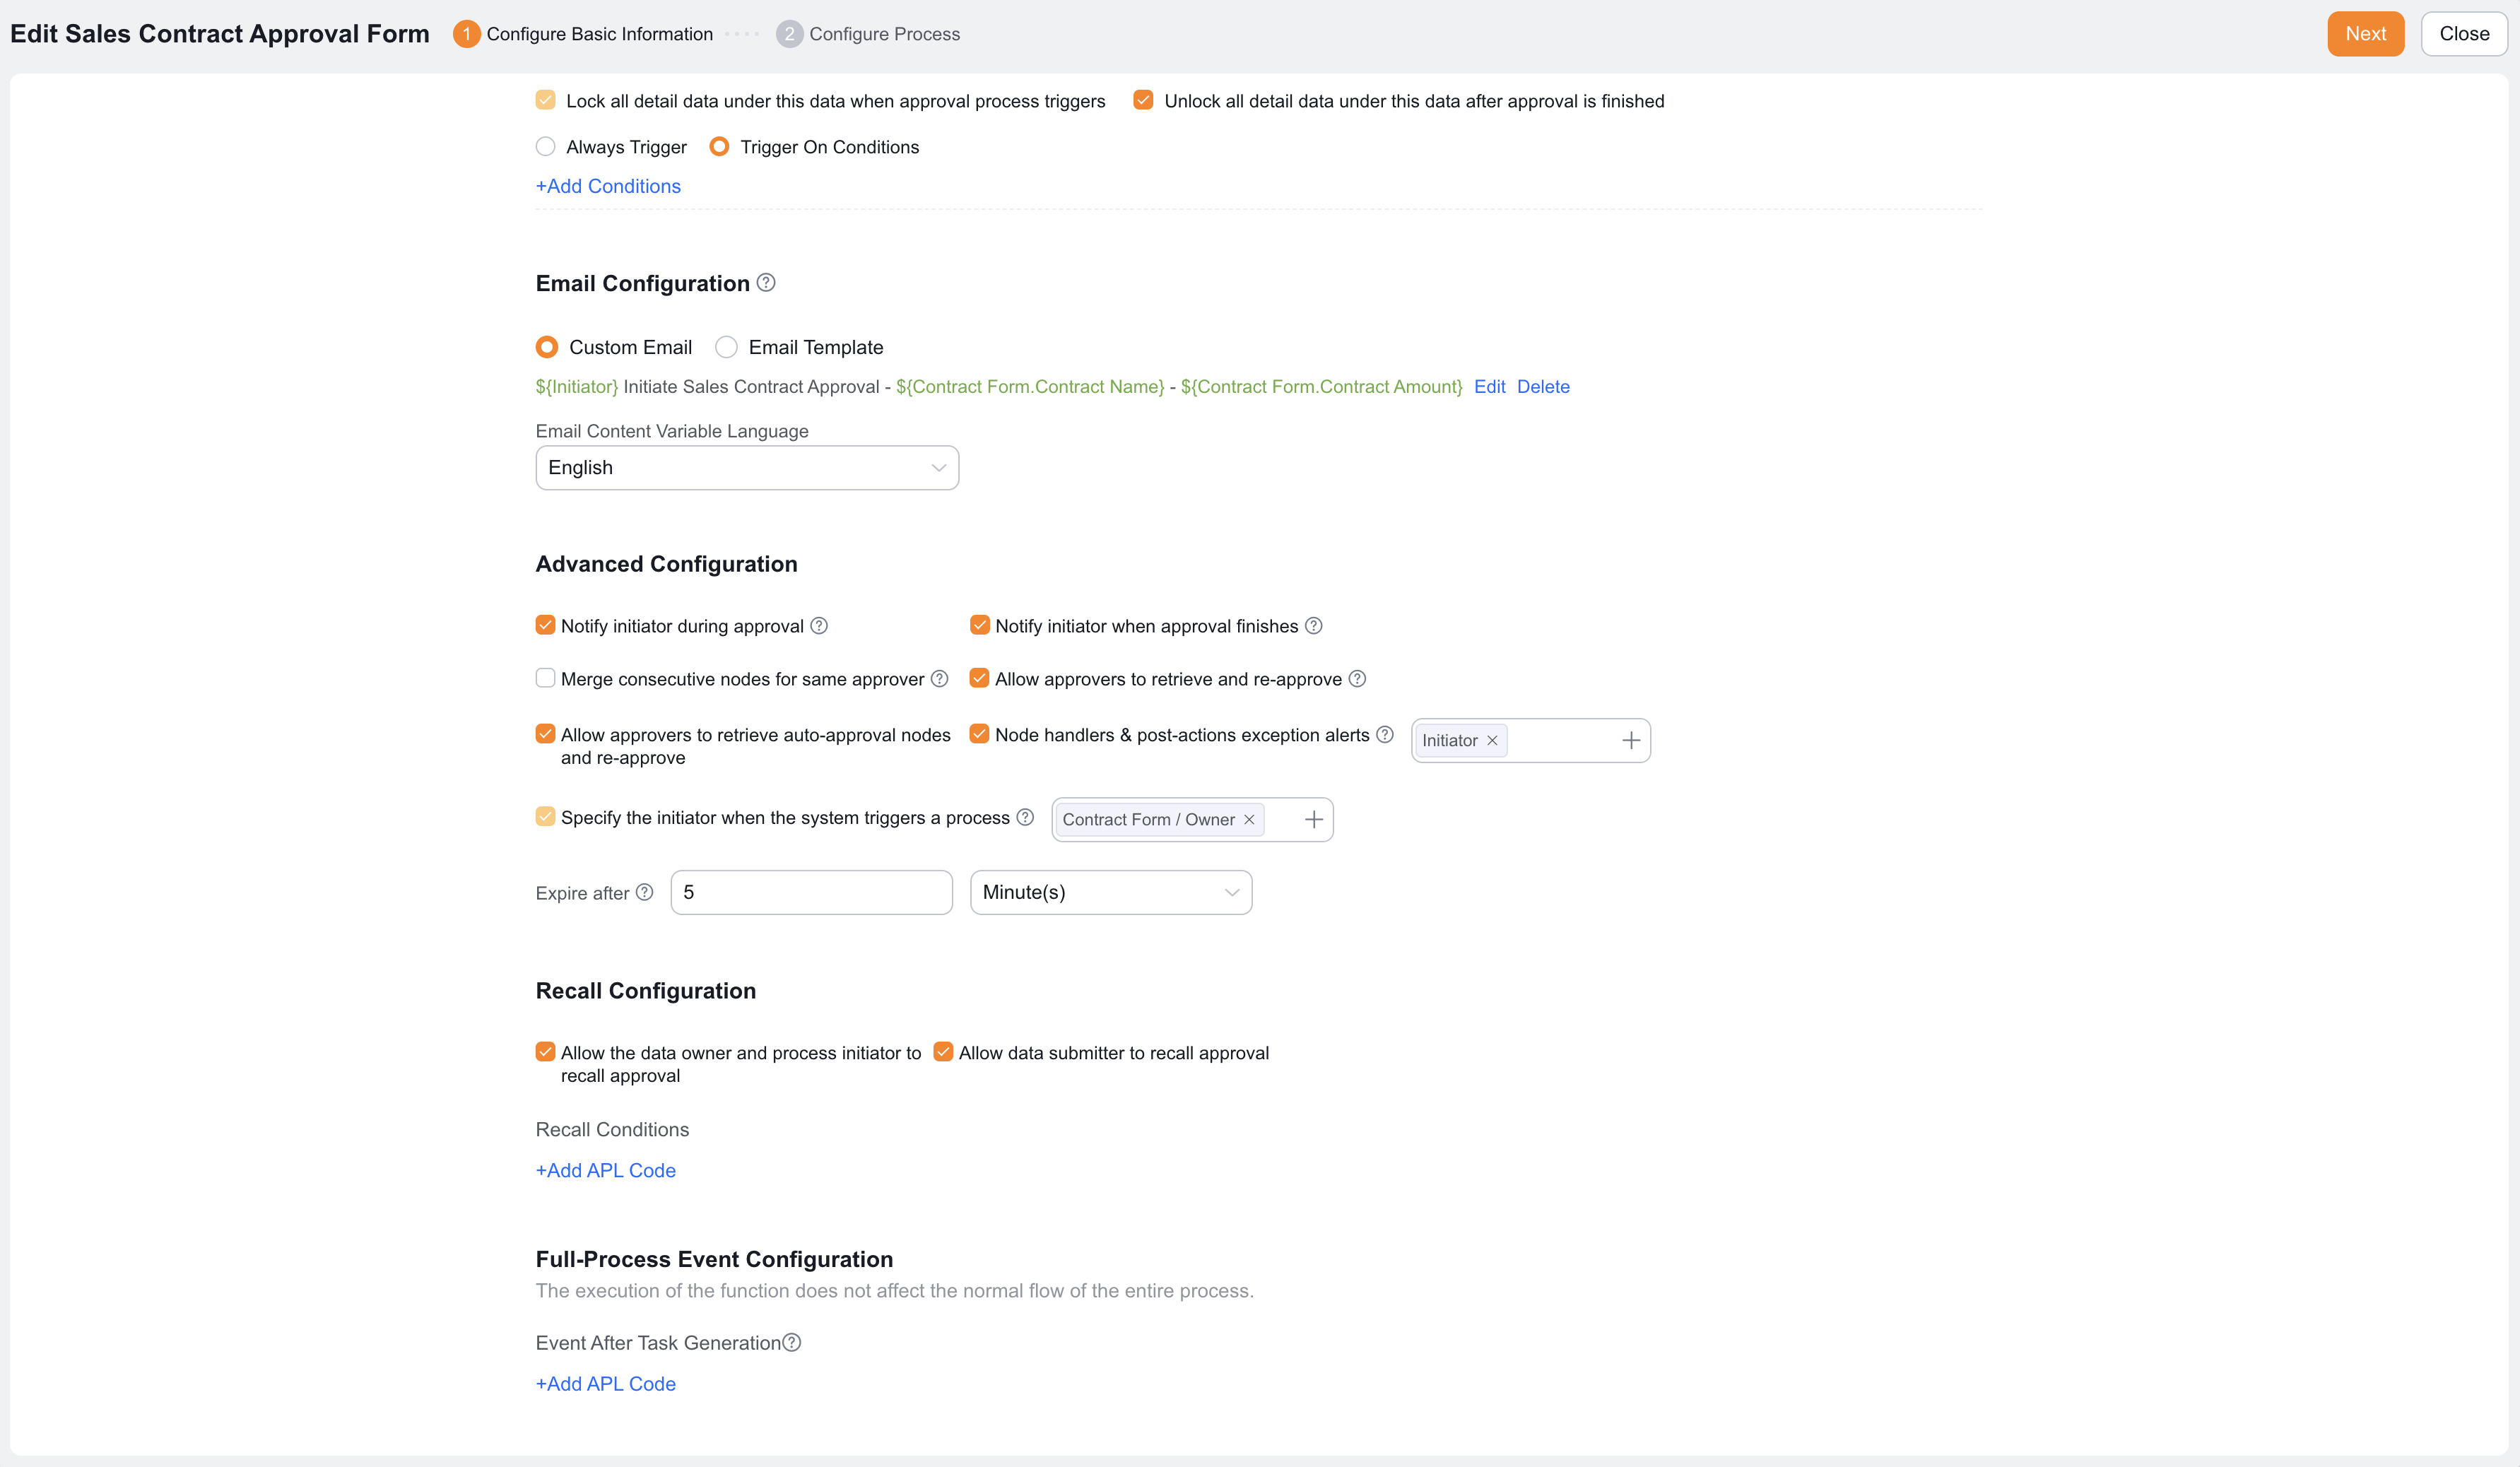Delete the custom email subject
The height and width of the screenshot is (1467, 2520).
click(1543, 387)
